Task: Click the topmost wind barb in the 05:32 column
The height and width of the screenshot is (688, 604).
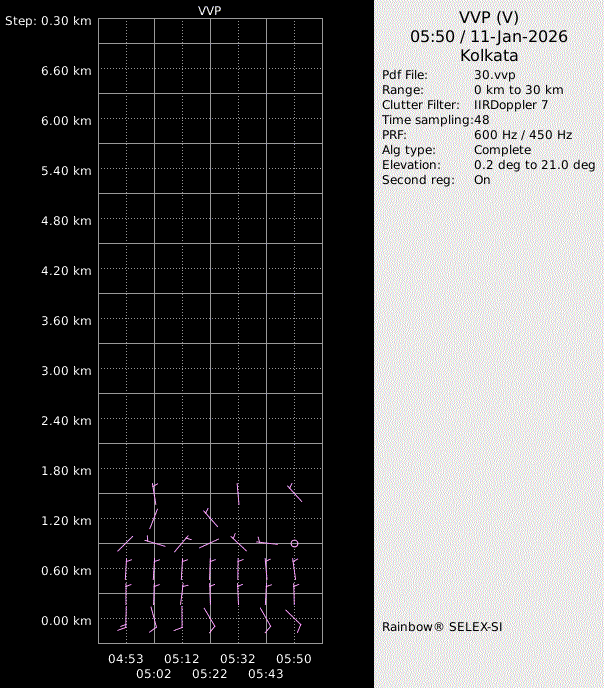Action: coord(238,494)
